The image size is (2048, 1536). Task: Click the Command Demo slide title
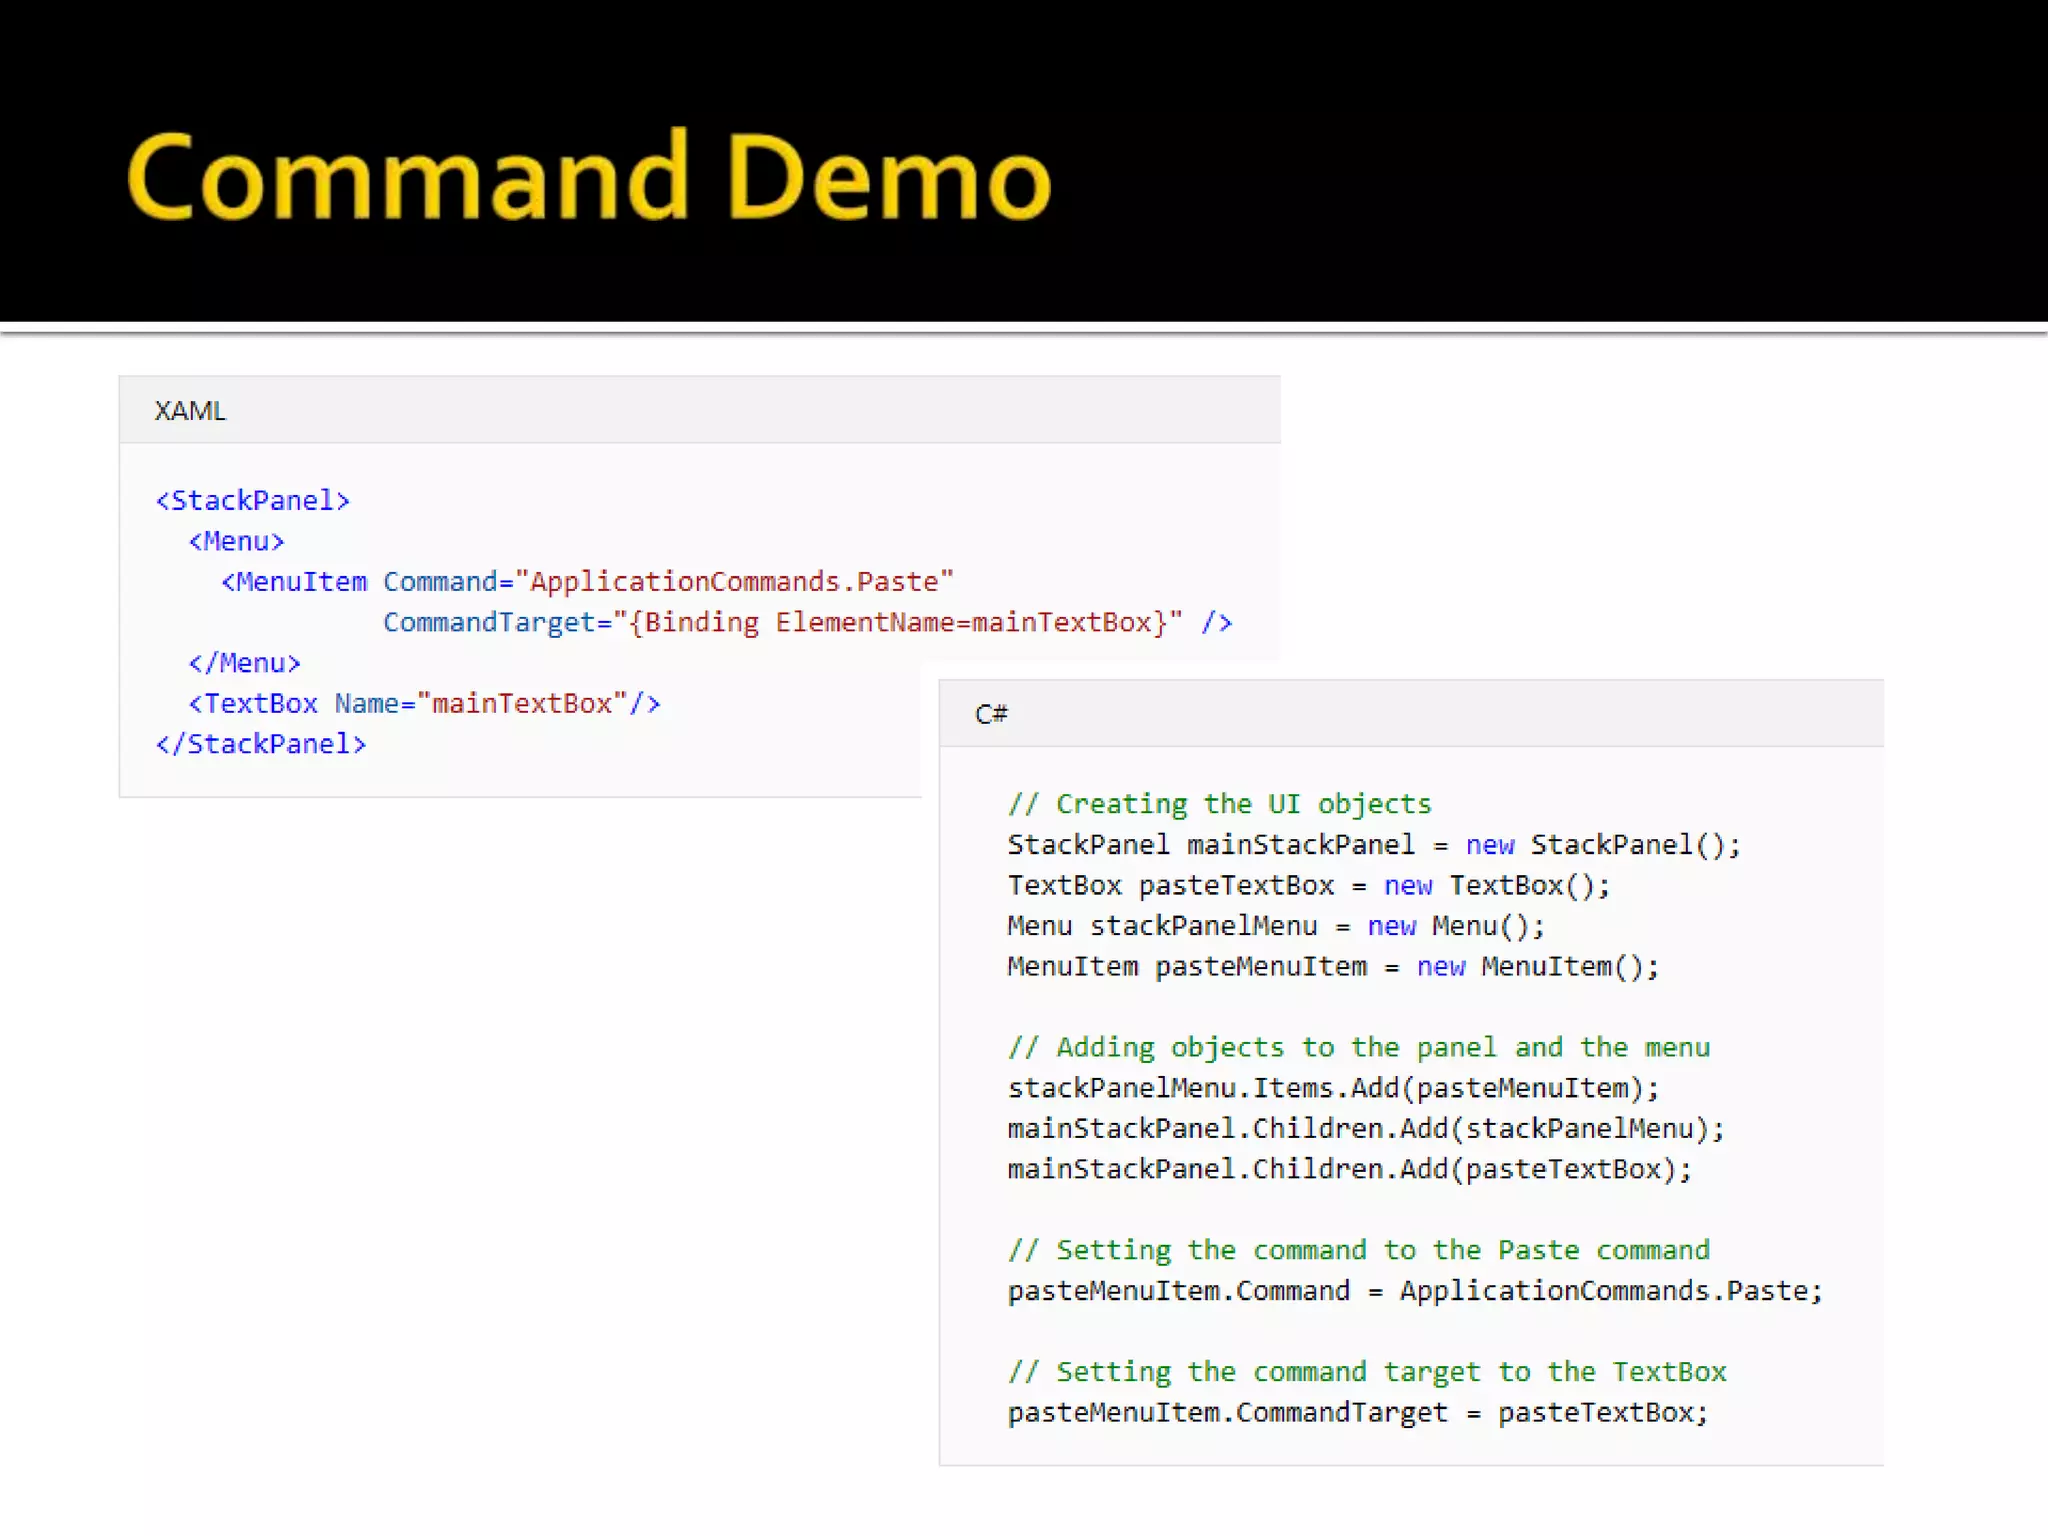pos(588,178)
